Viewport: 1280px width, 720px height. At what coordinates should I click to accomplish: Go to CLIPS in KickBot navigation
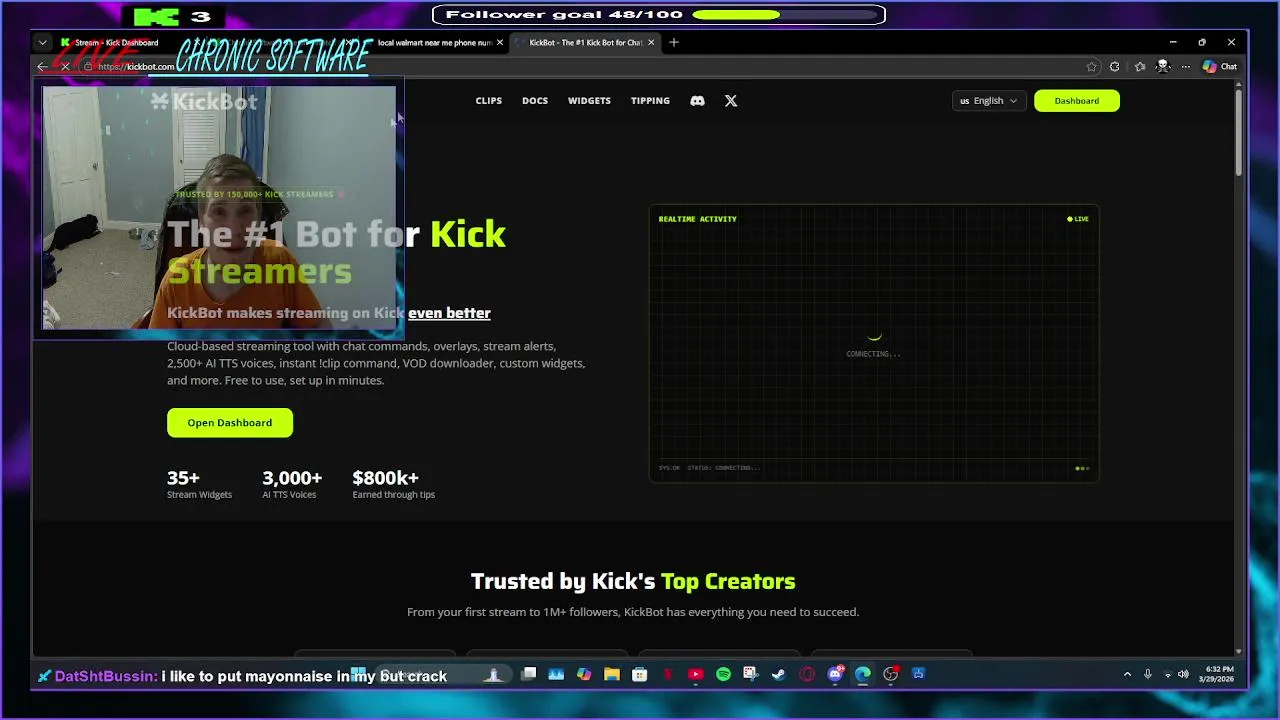pyautogui.click(x=489, y=100)
